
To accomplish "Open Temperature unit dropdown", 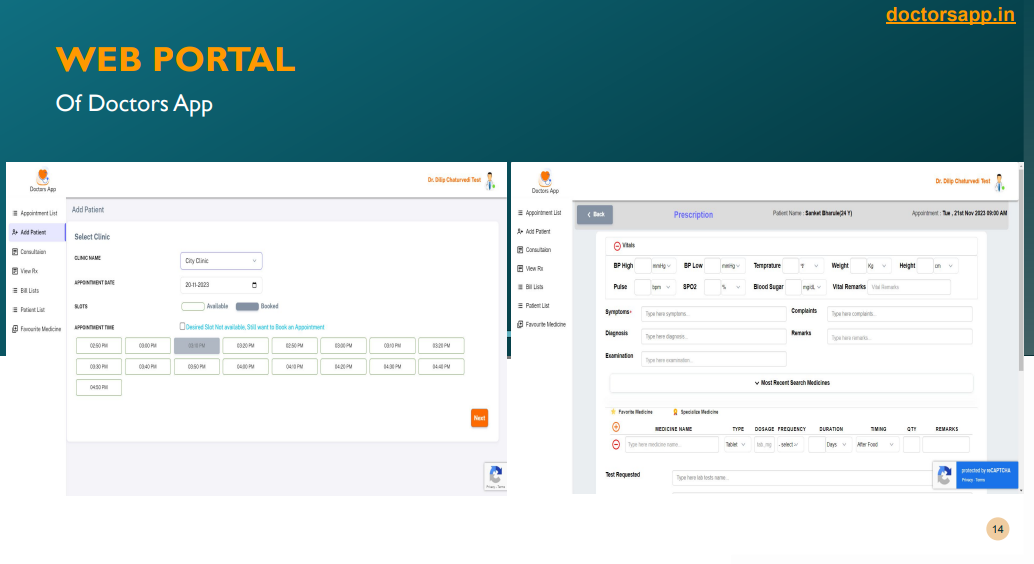I will [810, 266].
